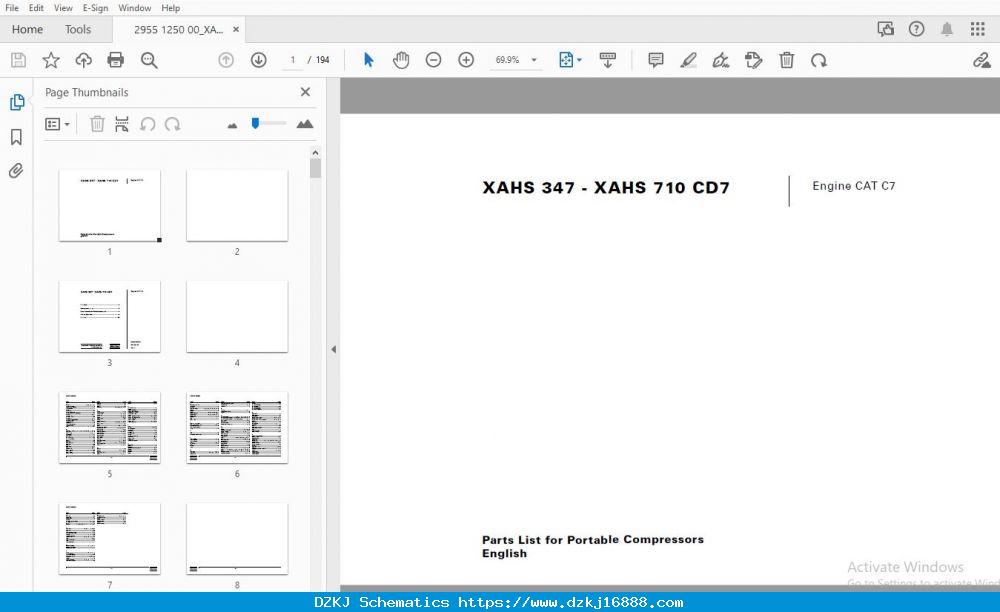
Task: Open the apps grid launcher
Action: click(978, 29)
